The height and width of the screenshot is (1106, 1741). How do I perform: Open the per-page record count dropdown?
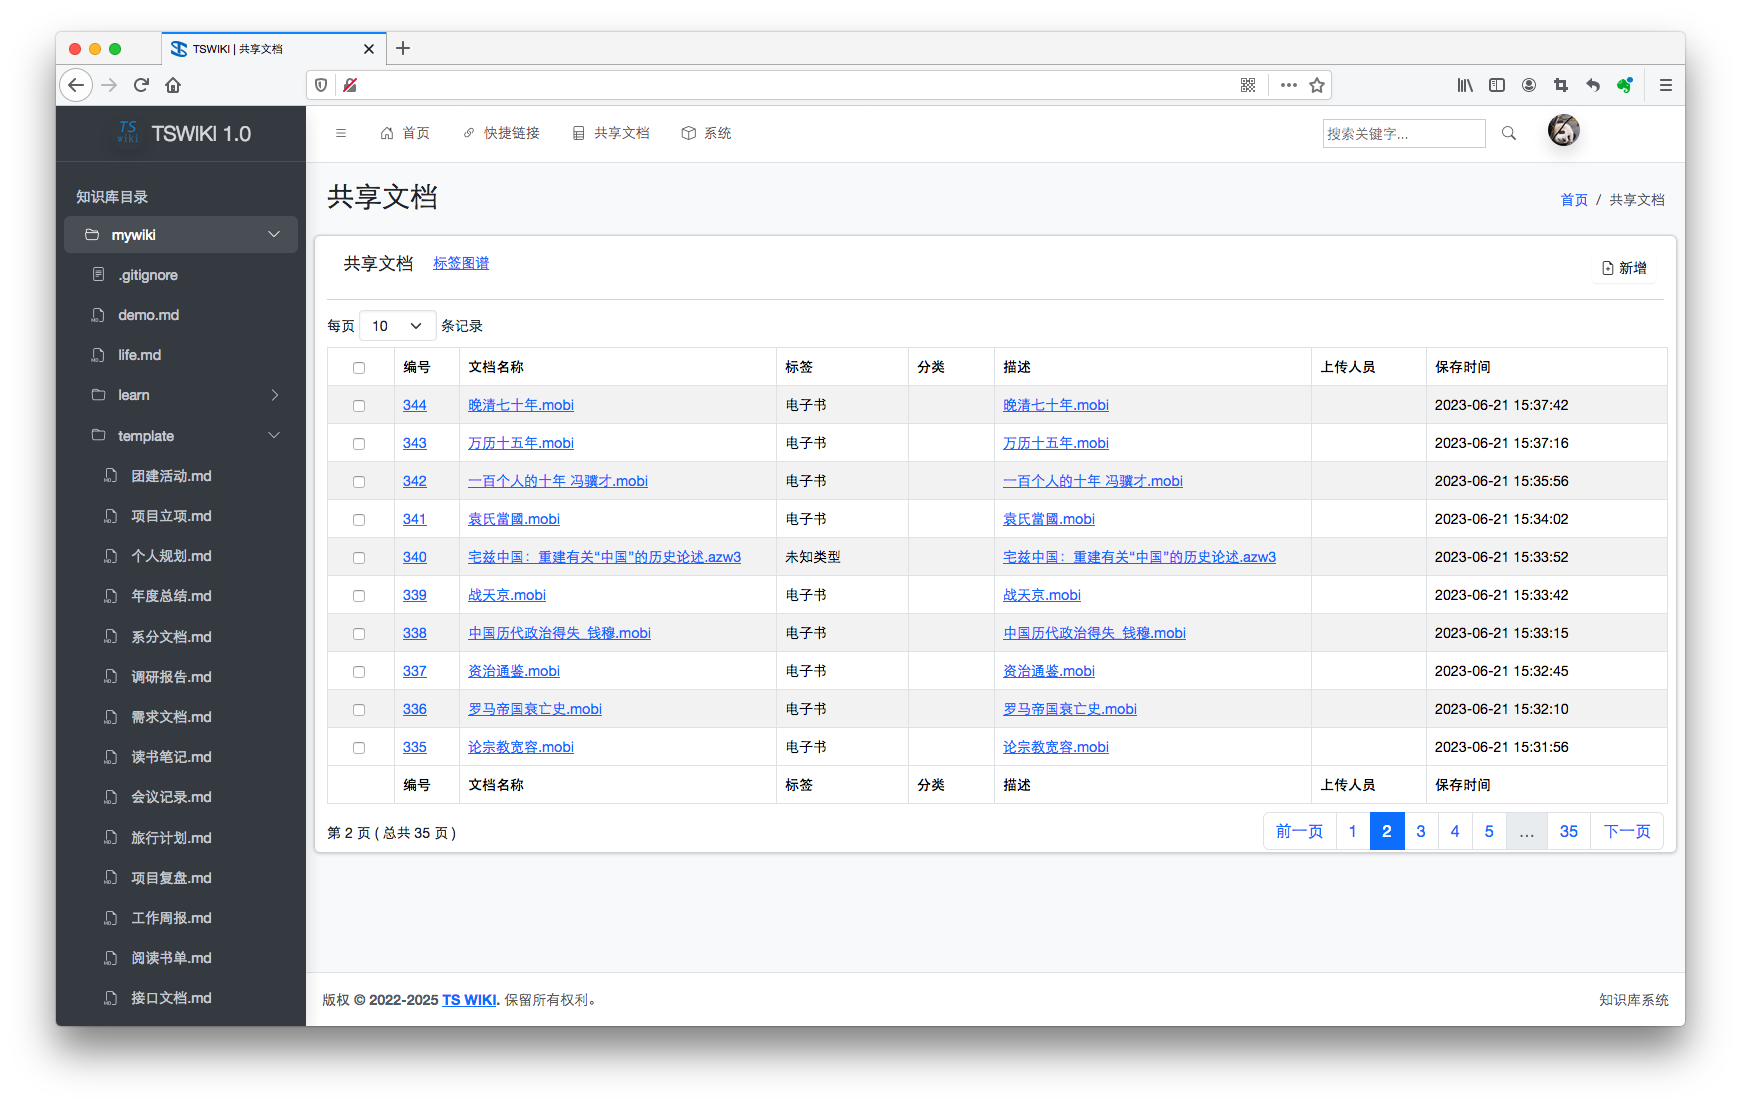point(397,325)
